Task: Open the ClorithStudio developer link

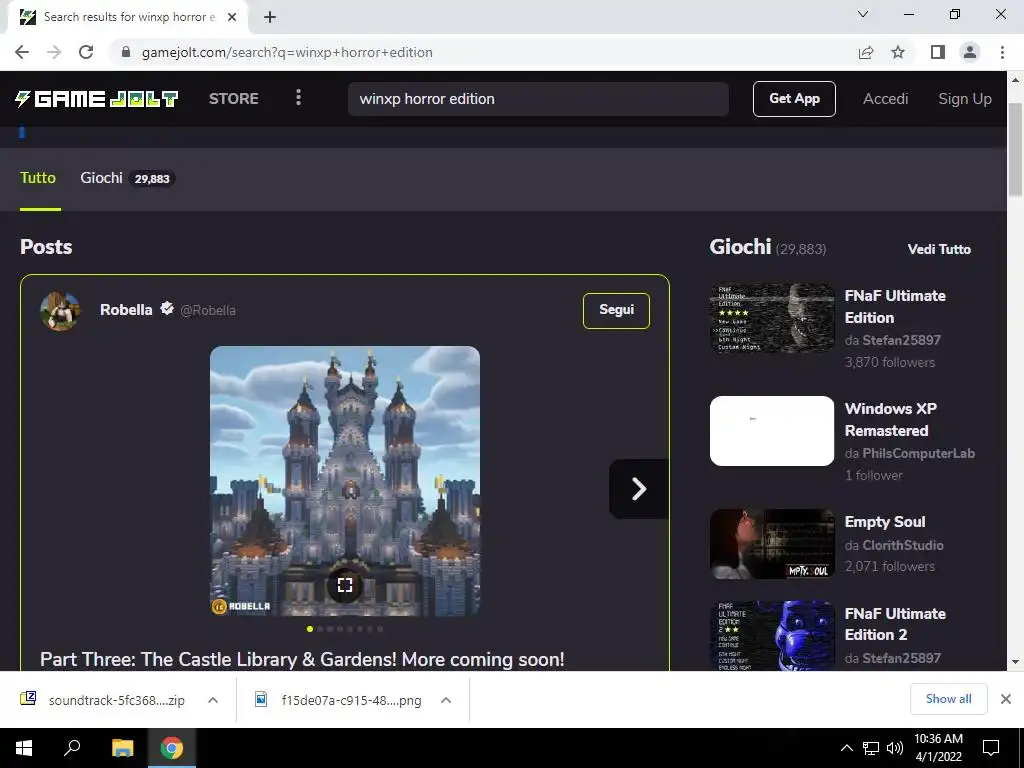Action: point(903,545)
